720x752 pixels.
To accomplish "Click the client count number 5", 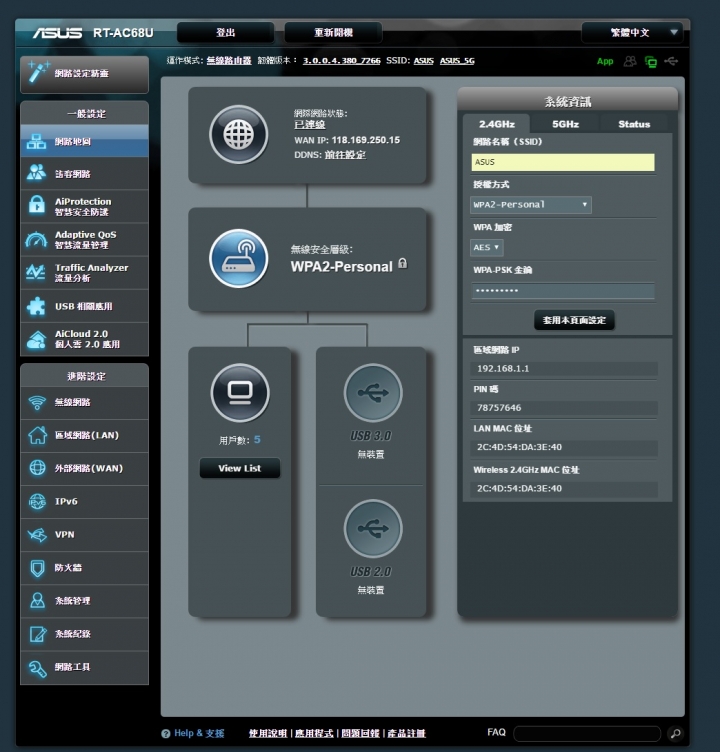I will 257,440.
